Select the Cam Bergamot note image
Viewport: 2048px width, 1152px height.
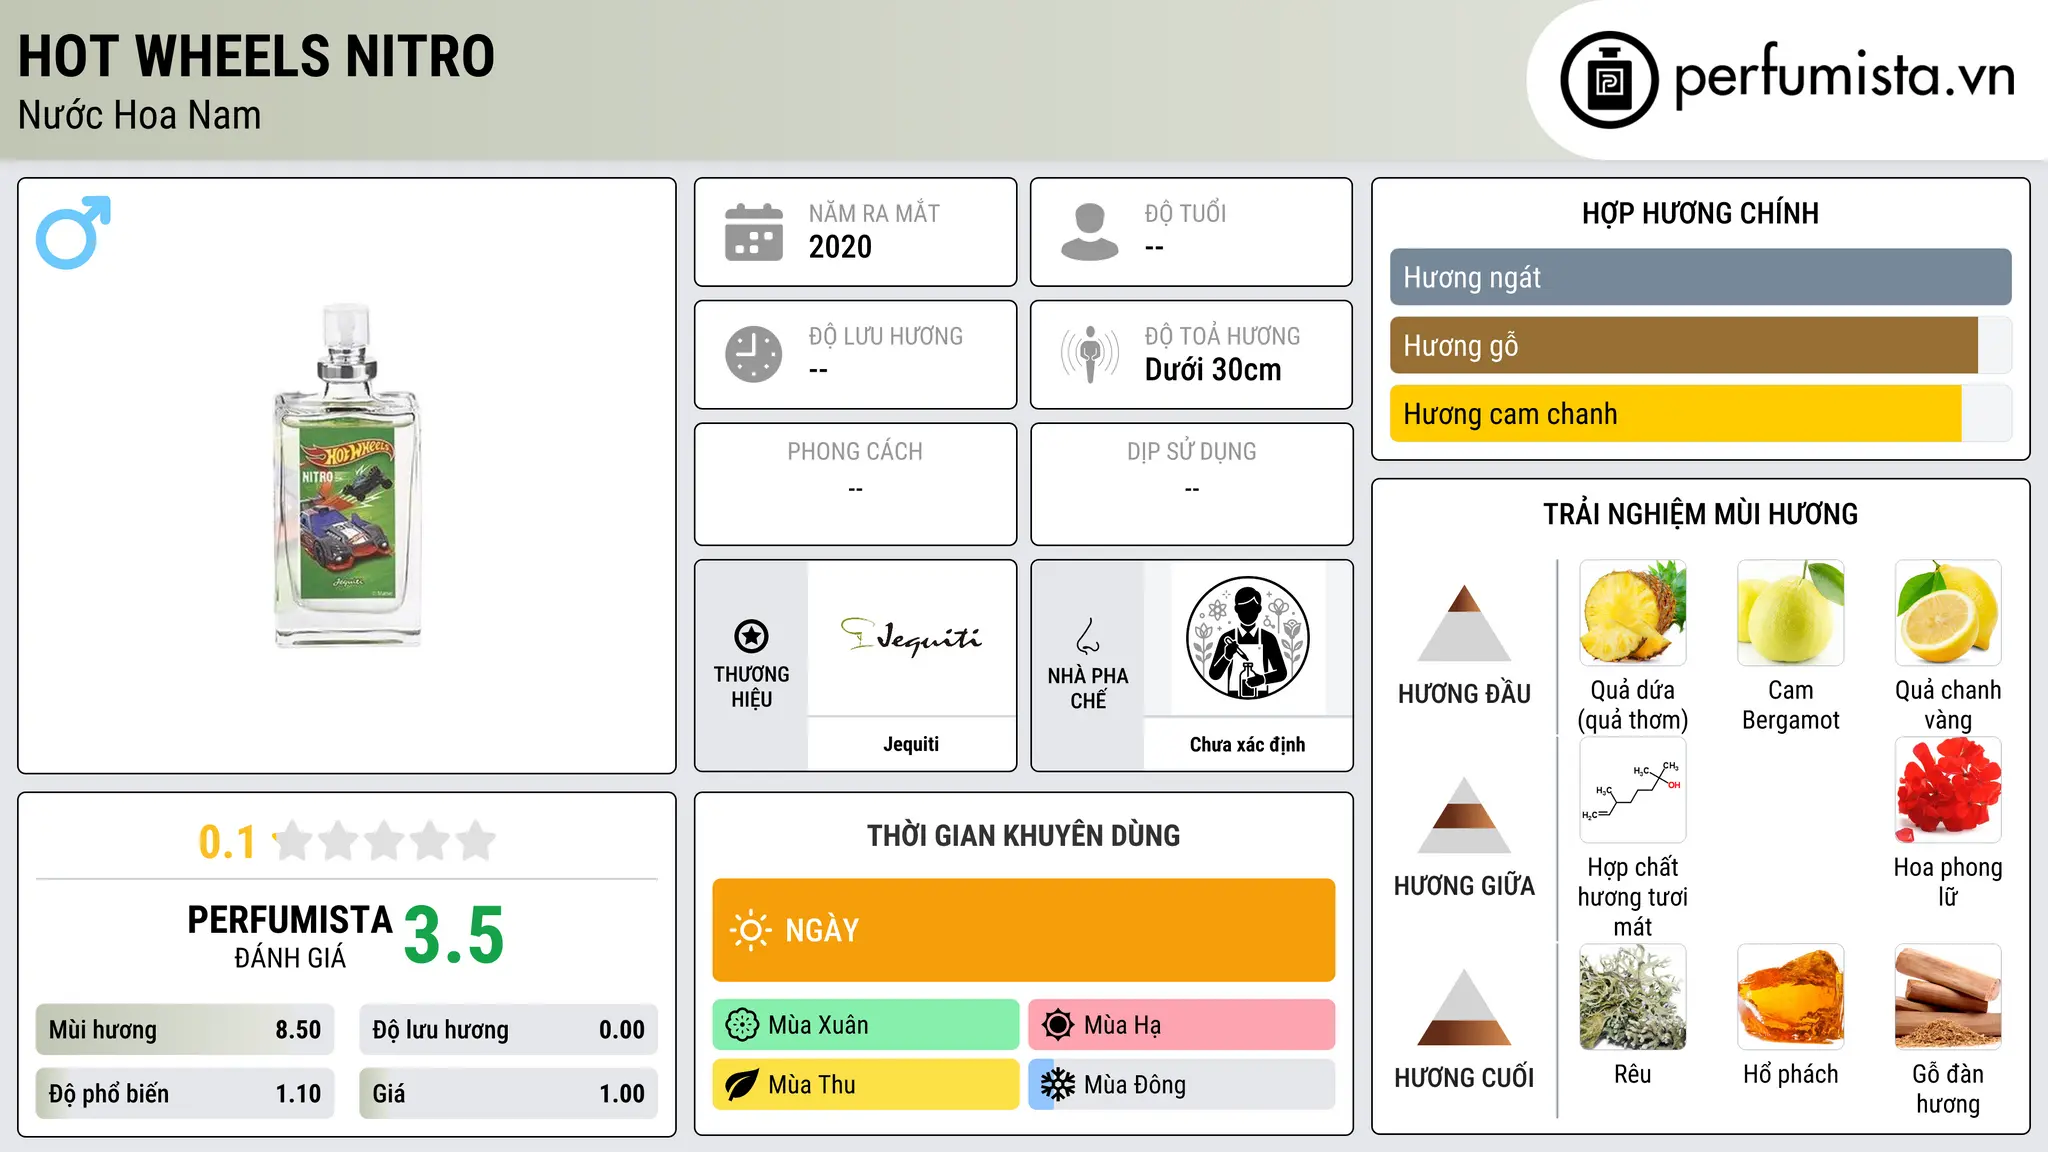[x=1790, y=613]
